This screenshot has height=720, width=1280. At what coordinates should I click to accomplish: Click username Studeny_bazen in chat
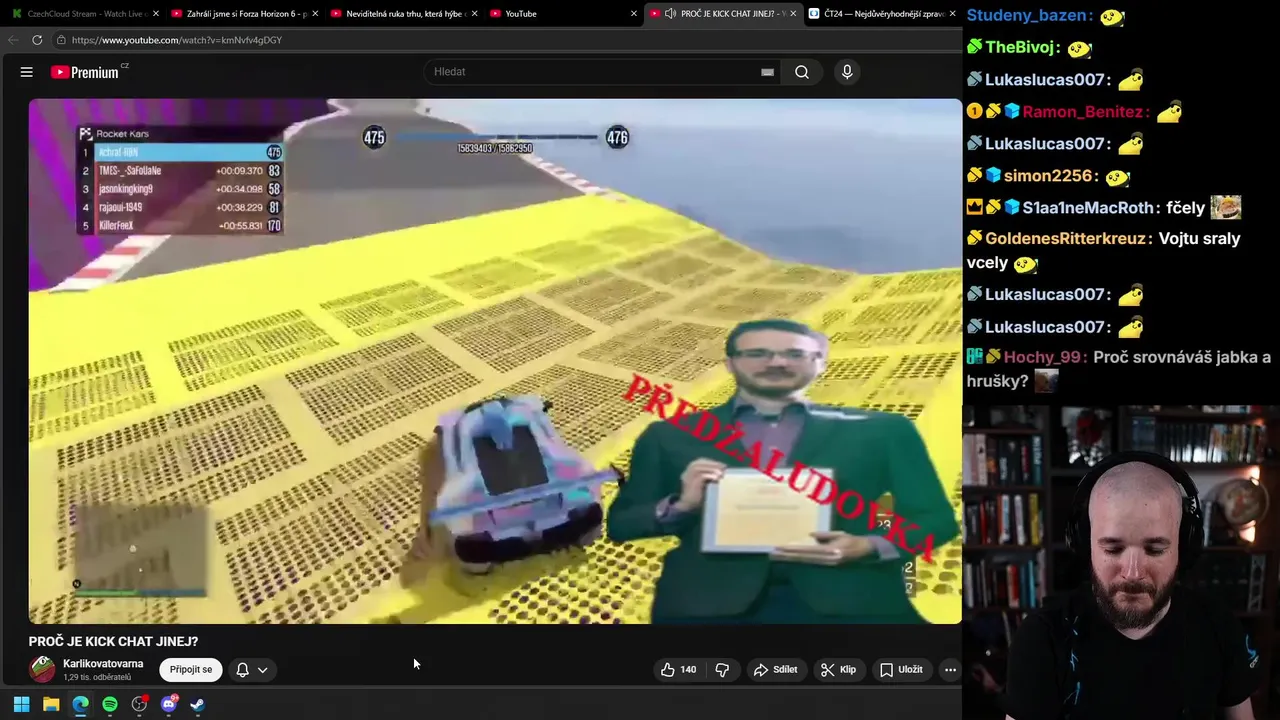(x=1027, y=15)
